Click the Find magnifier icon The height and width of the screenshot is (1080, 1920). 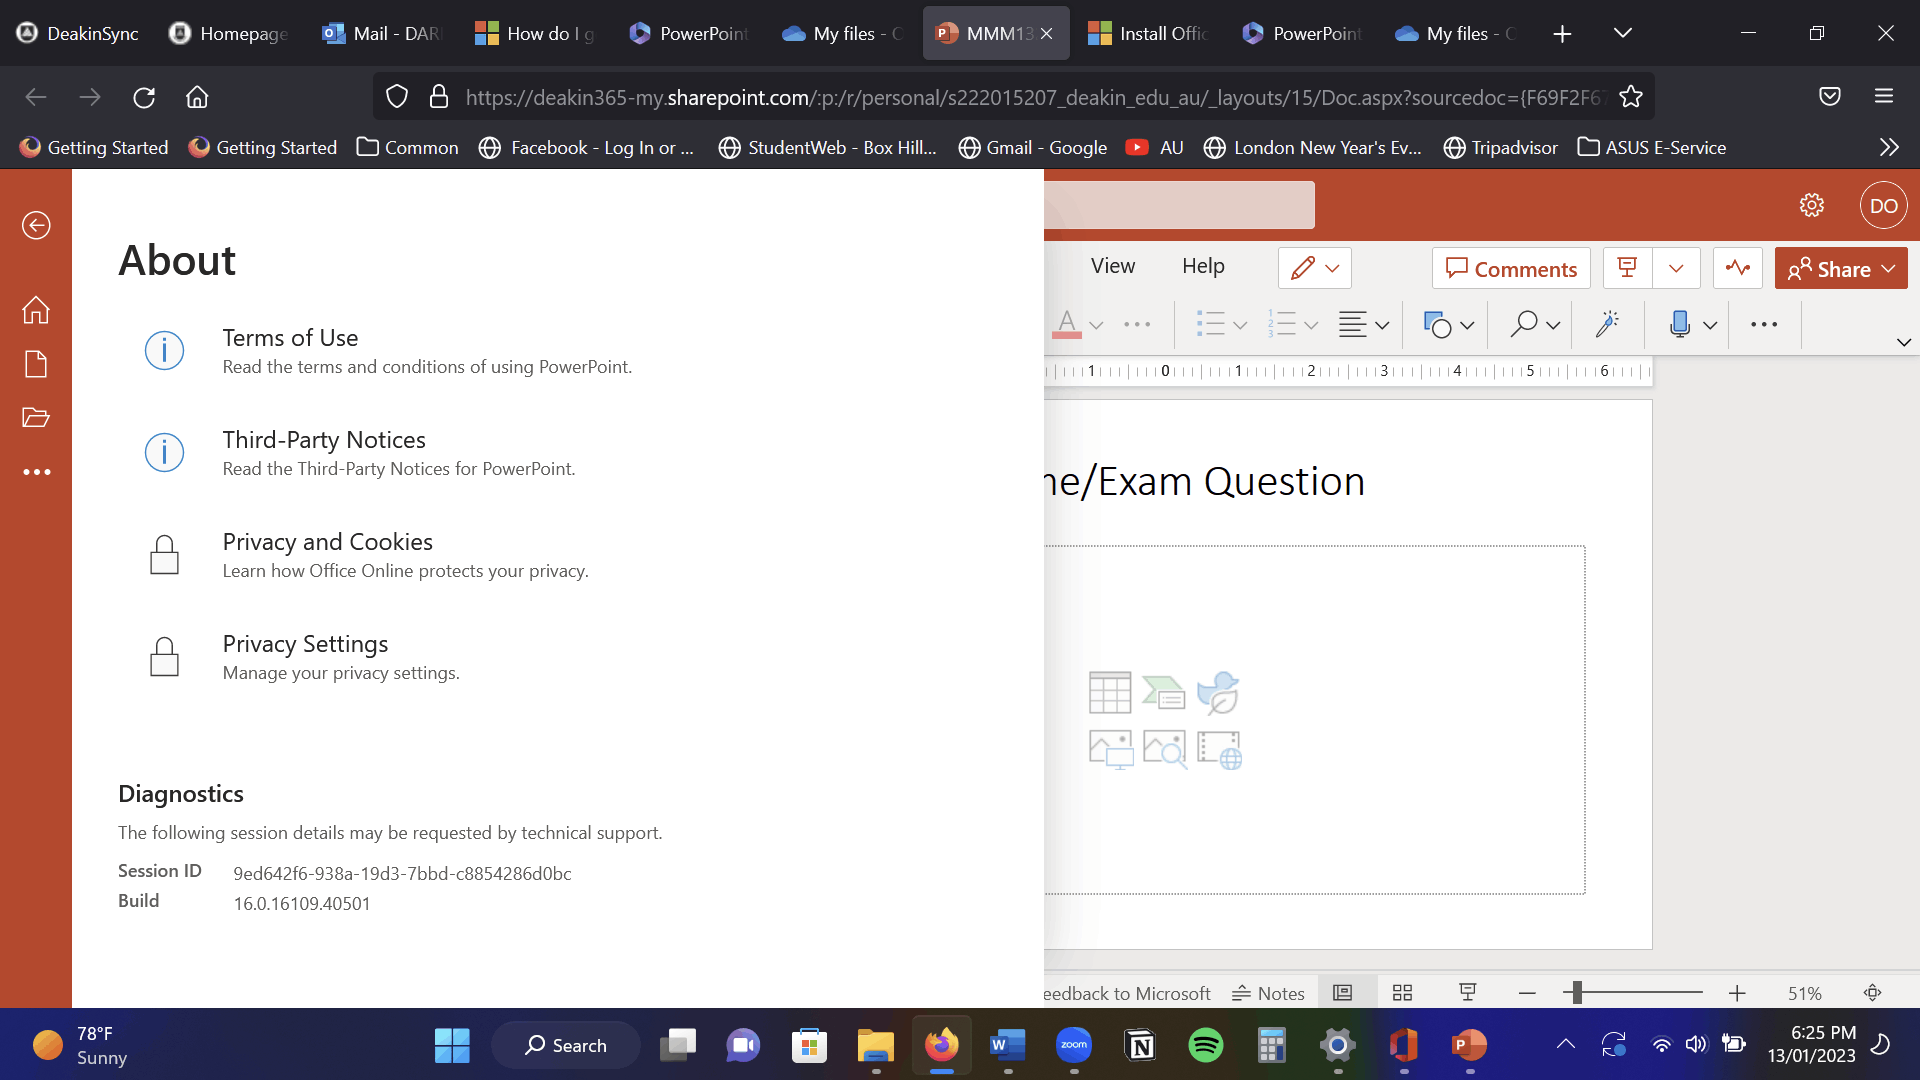click(1524, 324)
